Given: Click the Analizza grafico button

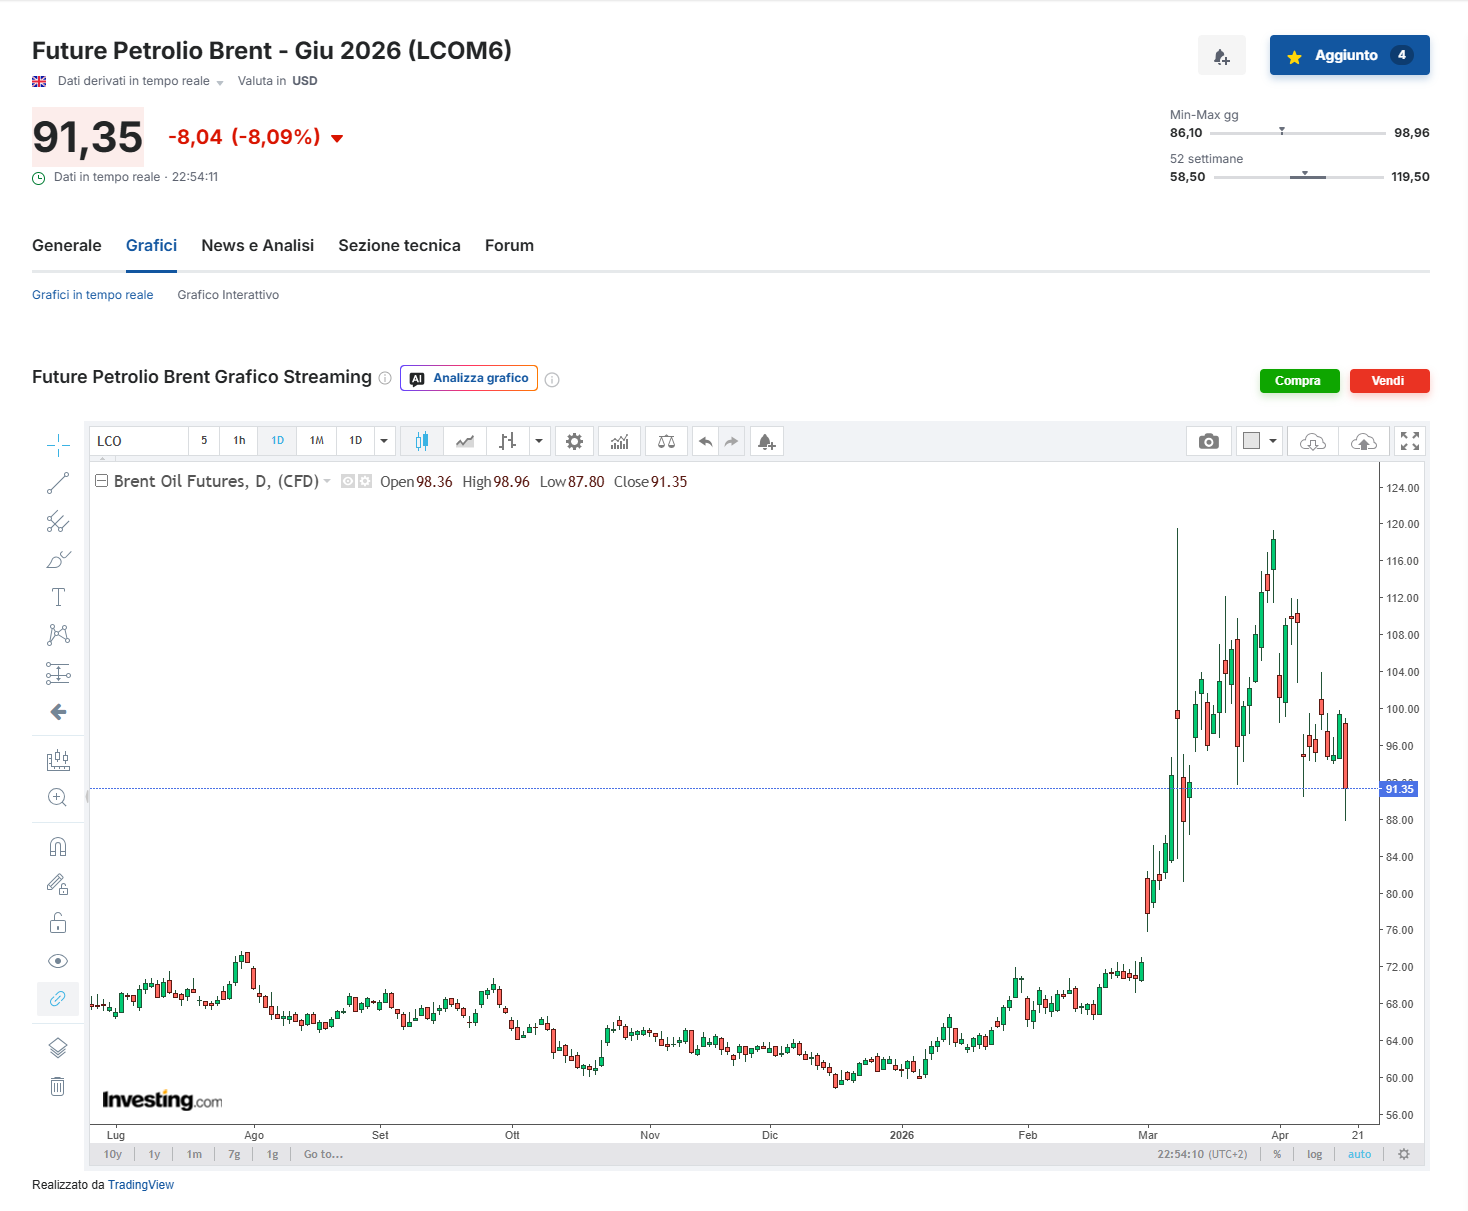Looking at the screenshot, I should pos(469,378).
